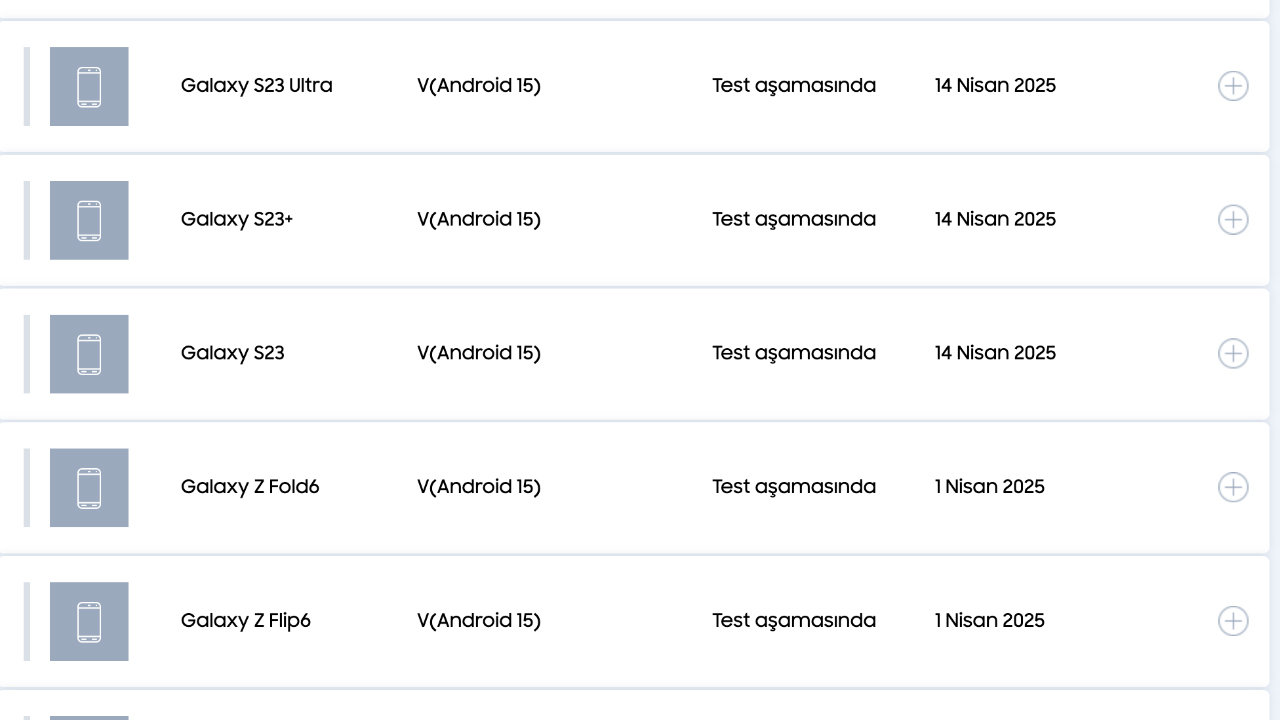Screen dimensions: 1280x720
Task: Click the Galaxy S23+ model name
Action: [237, 219]
